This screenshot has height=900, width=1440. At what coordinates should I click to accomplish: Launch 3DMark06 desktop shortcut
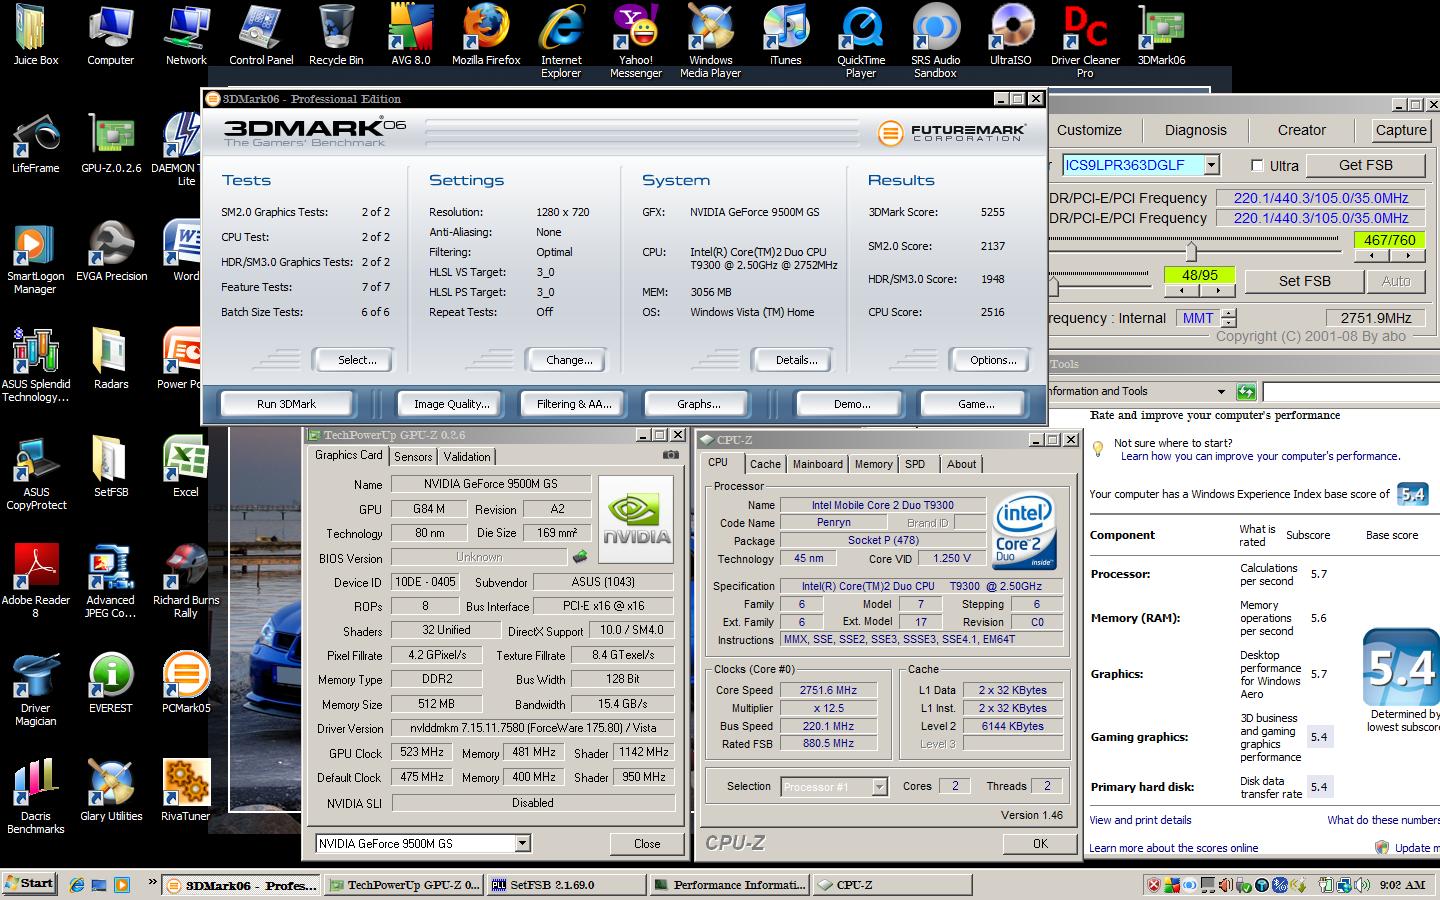(x=1161, y=35)
